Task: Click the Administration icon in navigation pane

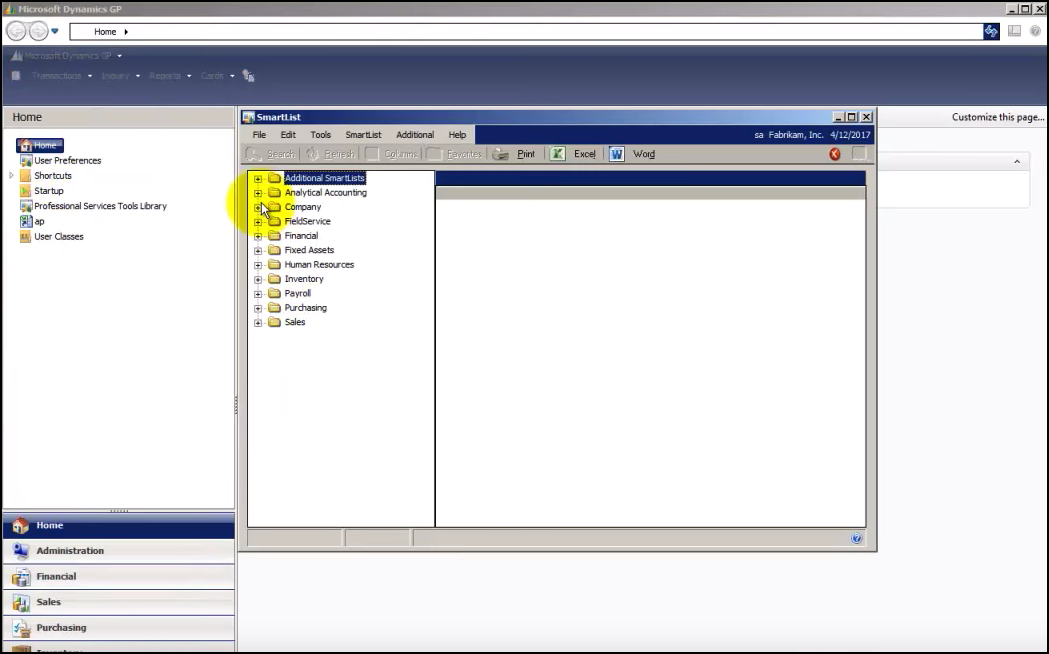Action: point(21,551)
